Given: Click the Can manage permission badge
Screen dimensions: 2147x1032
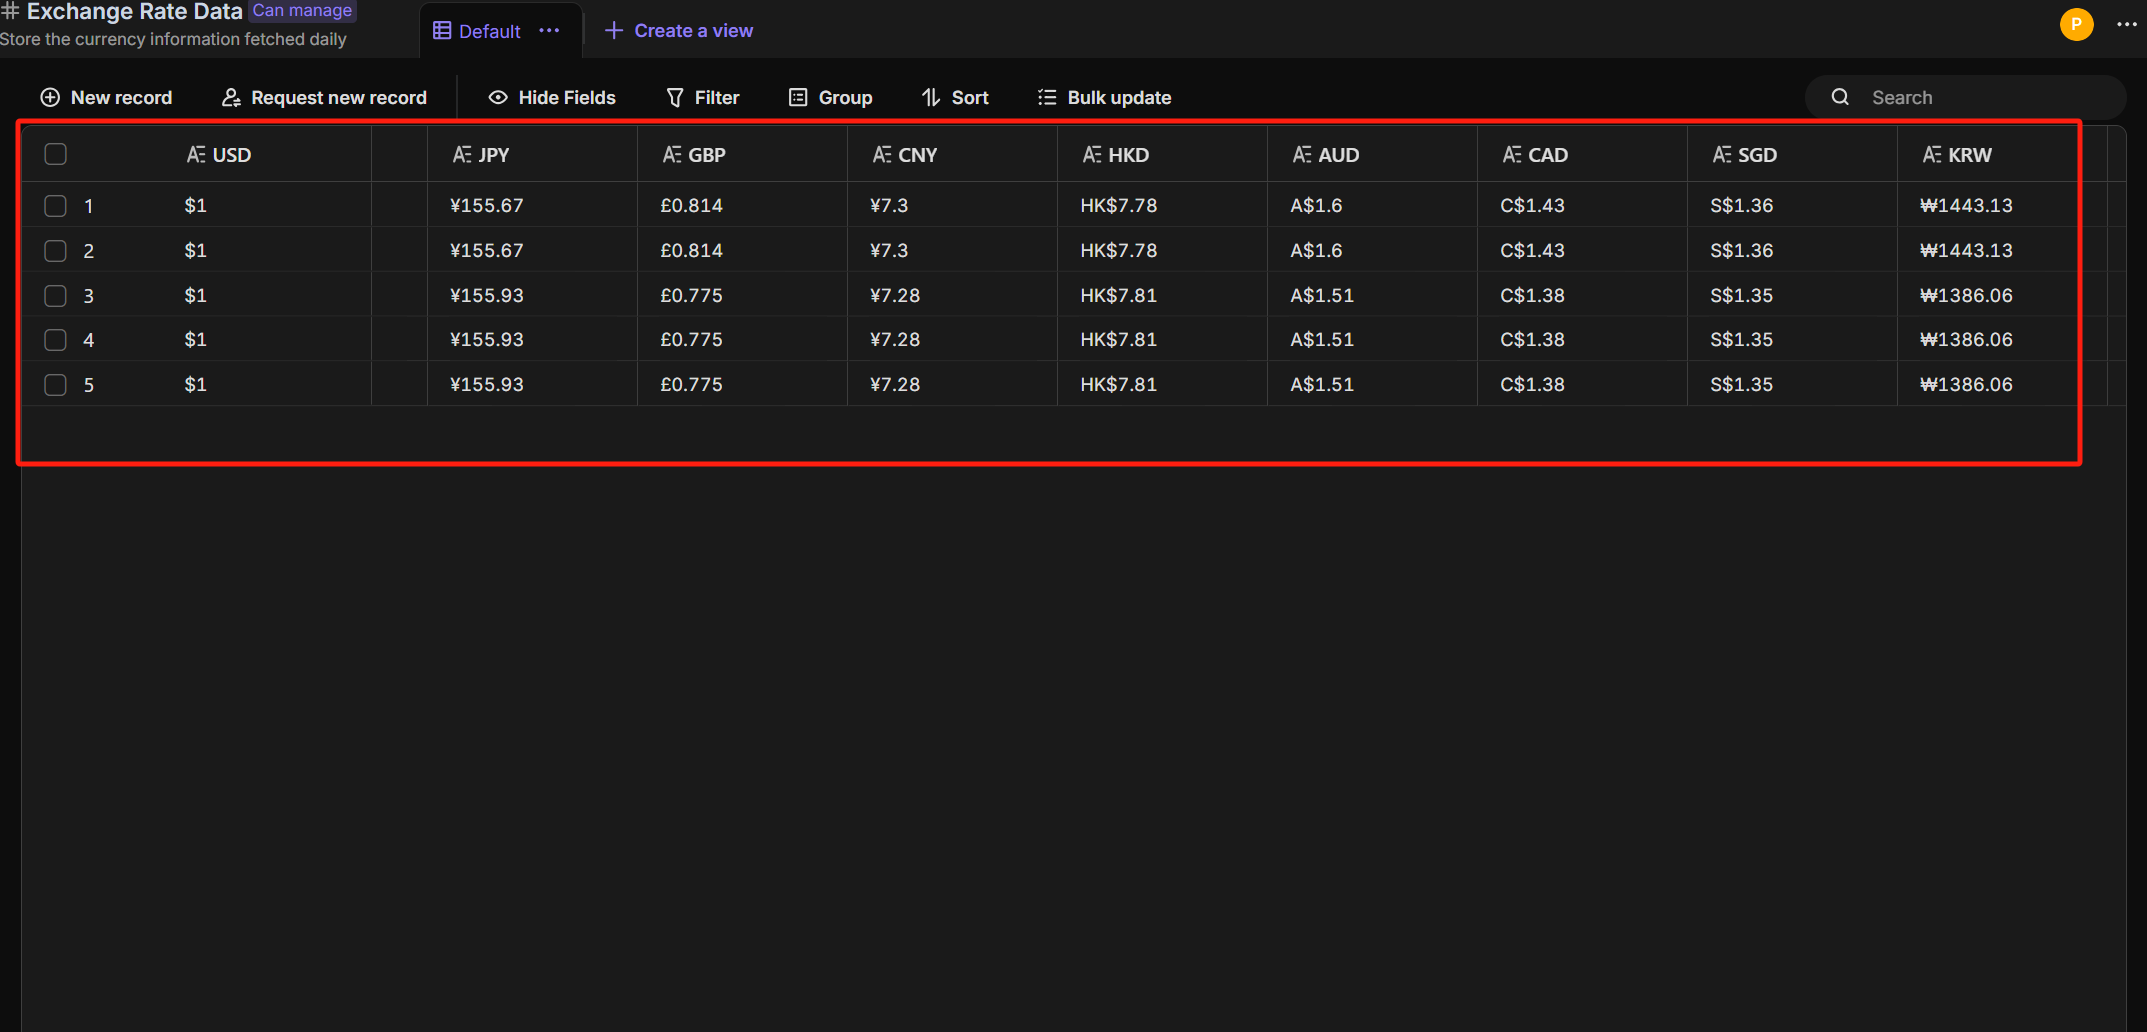Looking at the screenshot, I should (302, 10).
